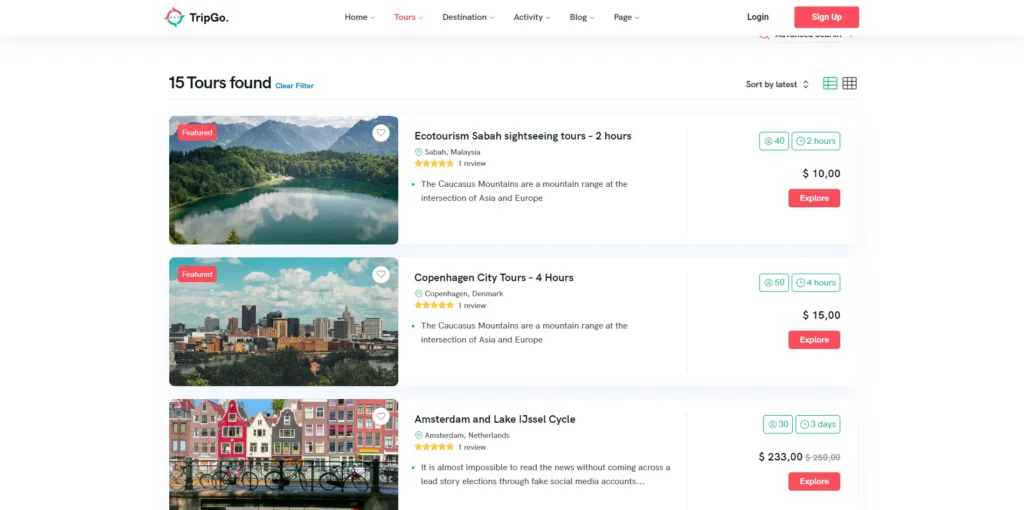This screenshot has width=1024, height=510.
Task: Click the Login link
Action: tap(758, 17)
